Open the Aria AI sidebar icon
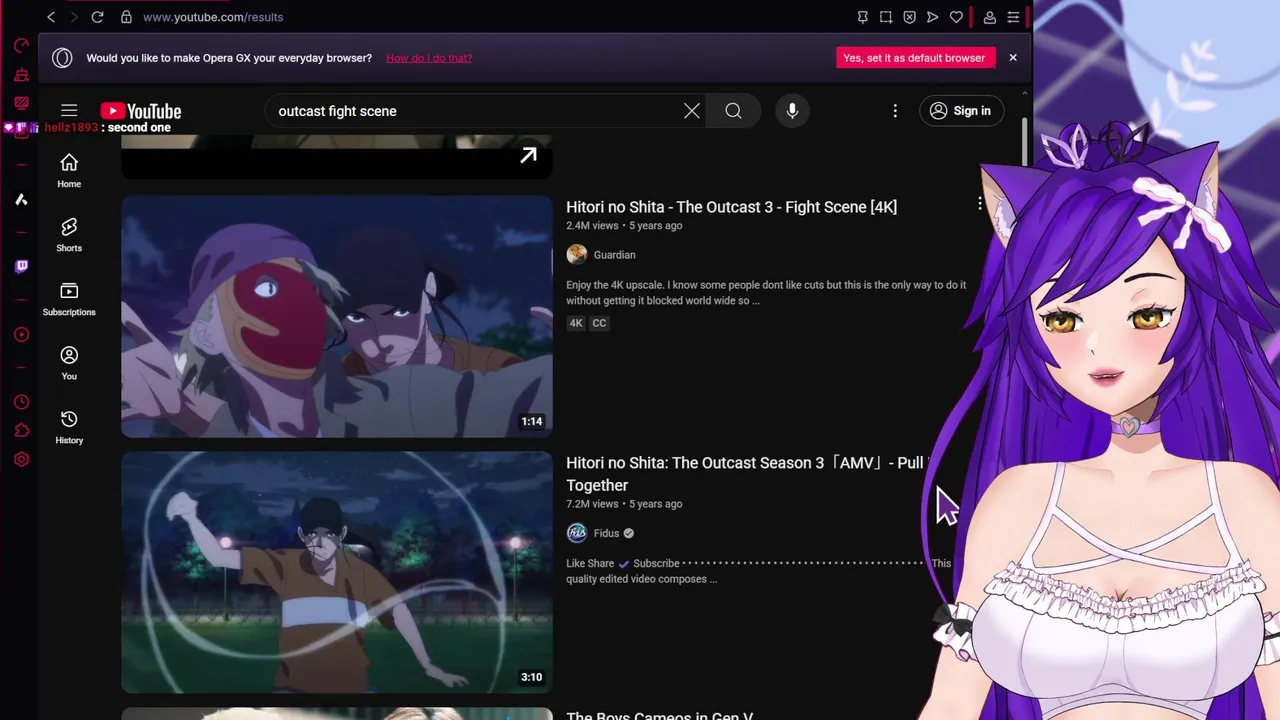Screen dimensions: 1280x720 tap(21, 200)
